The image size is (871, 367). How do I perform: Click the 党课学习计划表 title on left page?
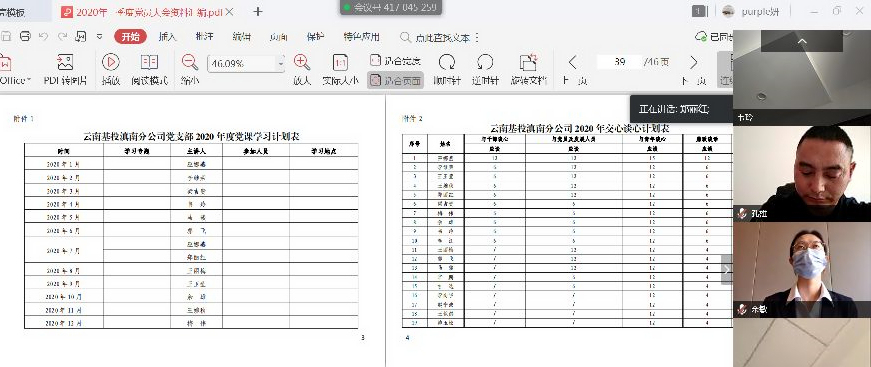point(191,137)
